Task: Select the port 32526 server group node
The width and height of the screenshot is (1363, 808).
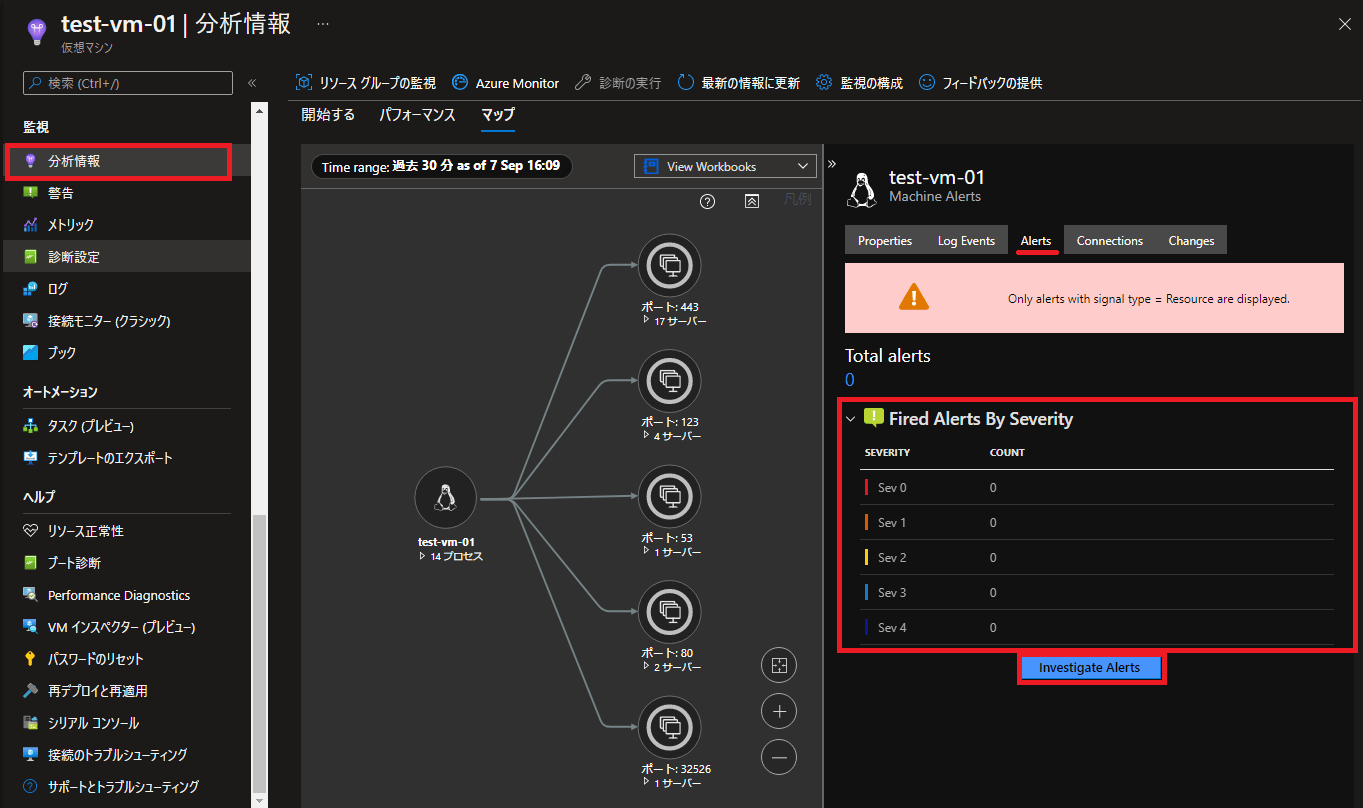Action: tap(670, 727)
